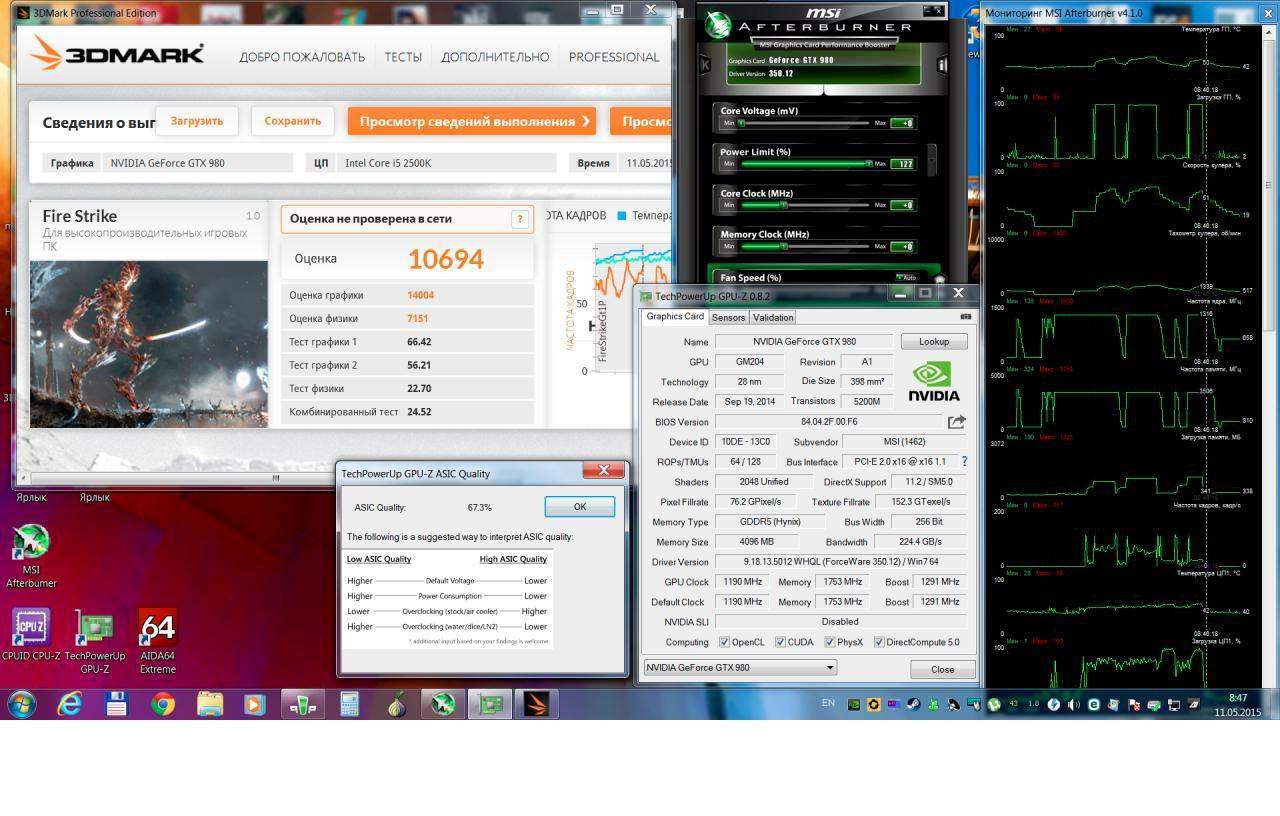Open the Windows Start menu
The width and height of the screenshot is (1280, 816).
pyautogui.click(x=21, y=704)
